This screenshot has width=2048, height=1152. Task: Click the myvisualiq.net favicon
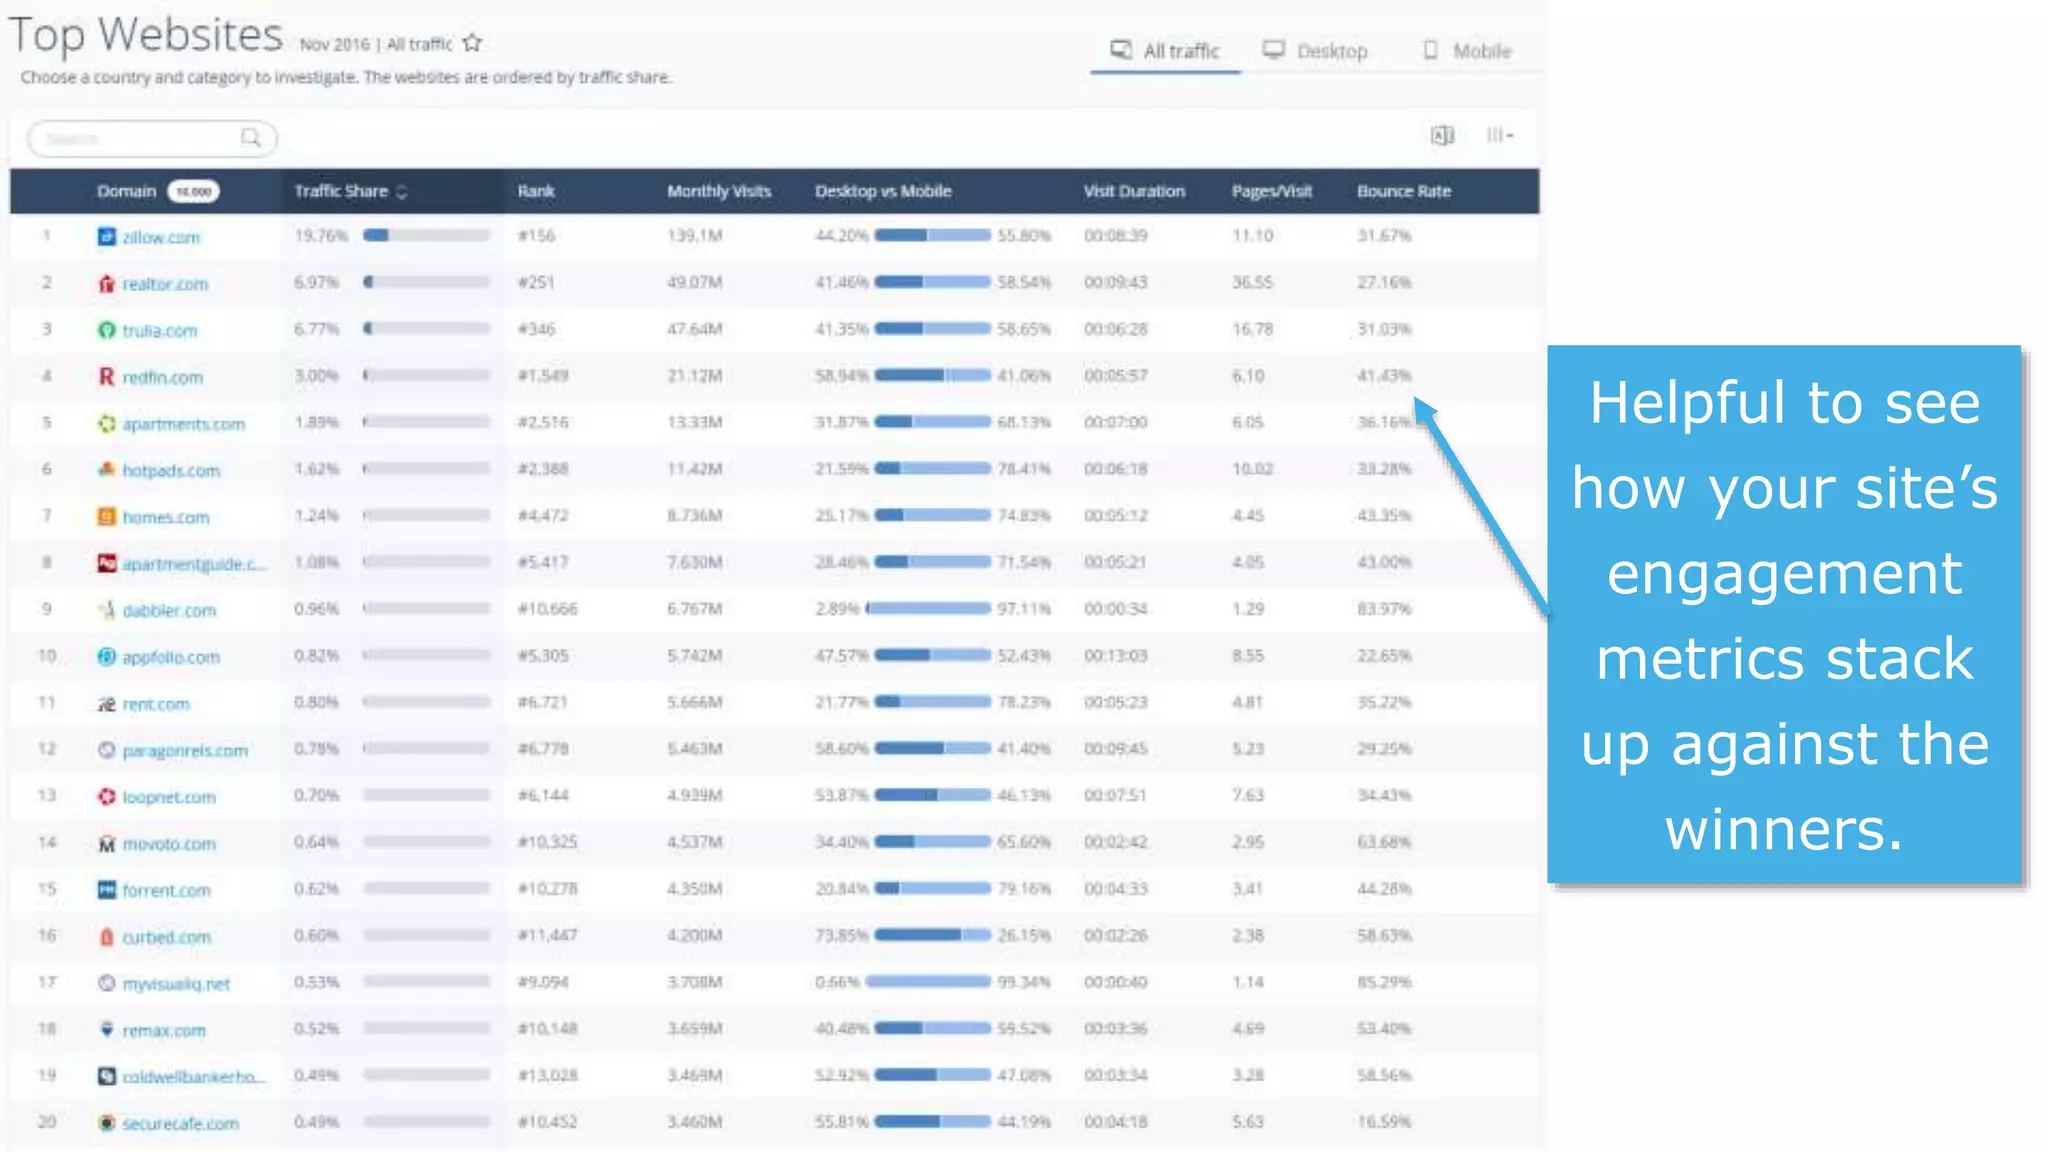tap(106, 984)
